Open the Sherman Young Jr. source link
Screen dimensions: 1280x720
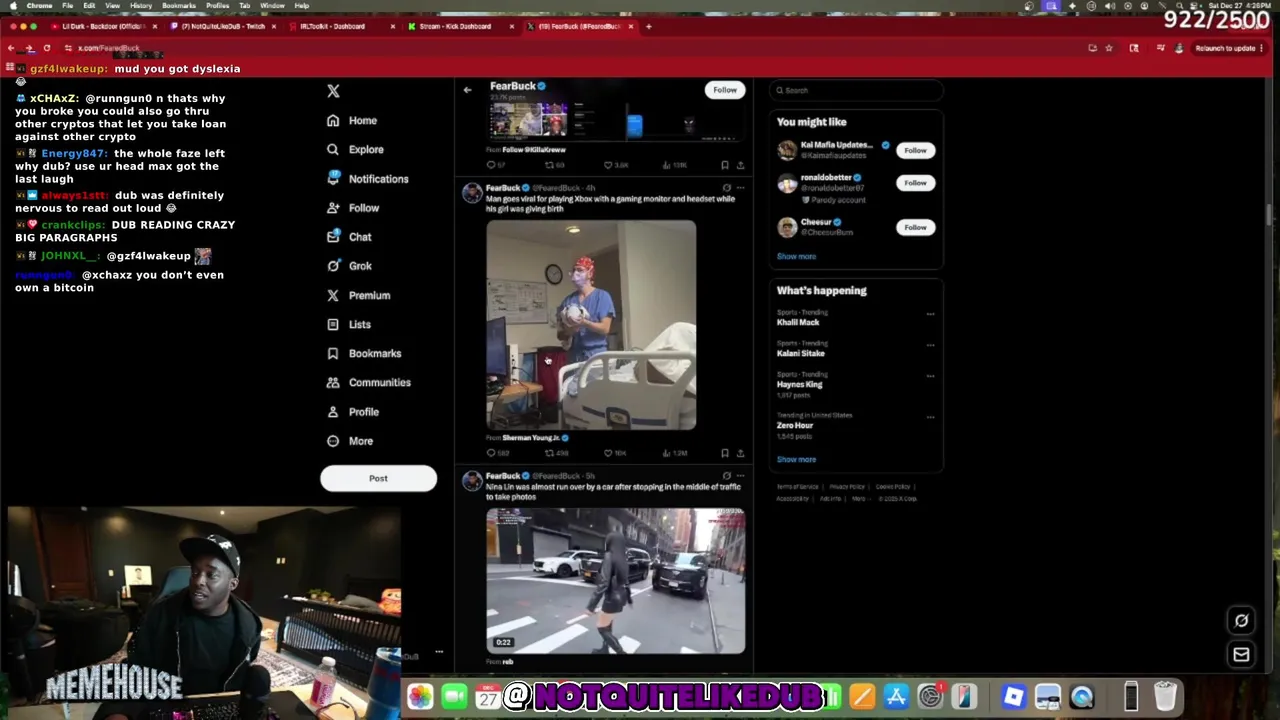coord(534,438)
